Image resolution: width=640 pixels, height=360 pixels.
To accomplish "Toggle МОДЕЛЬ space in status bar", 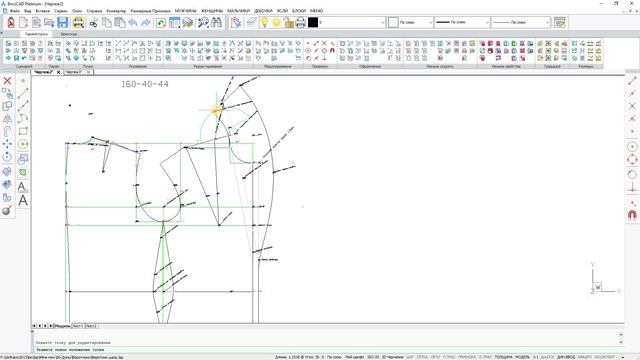I will point(522,357).
